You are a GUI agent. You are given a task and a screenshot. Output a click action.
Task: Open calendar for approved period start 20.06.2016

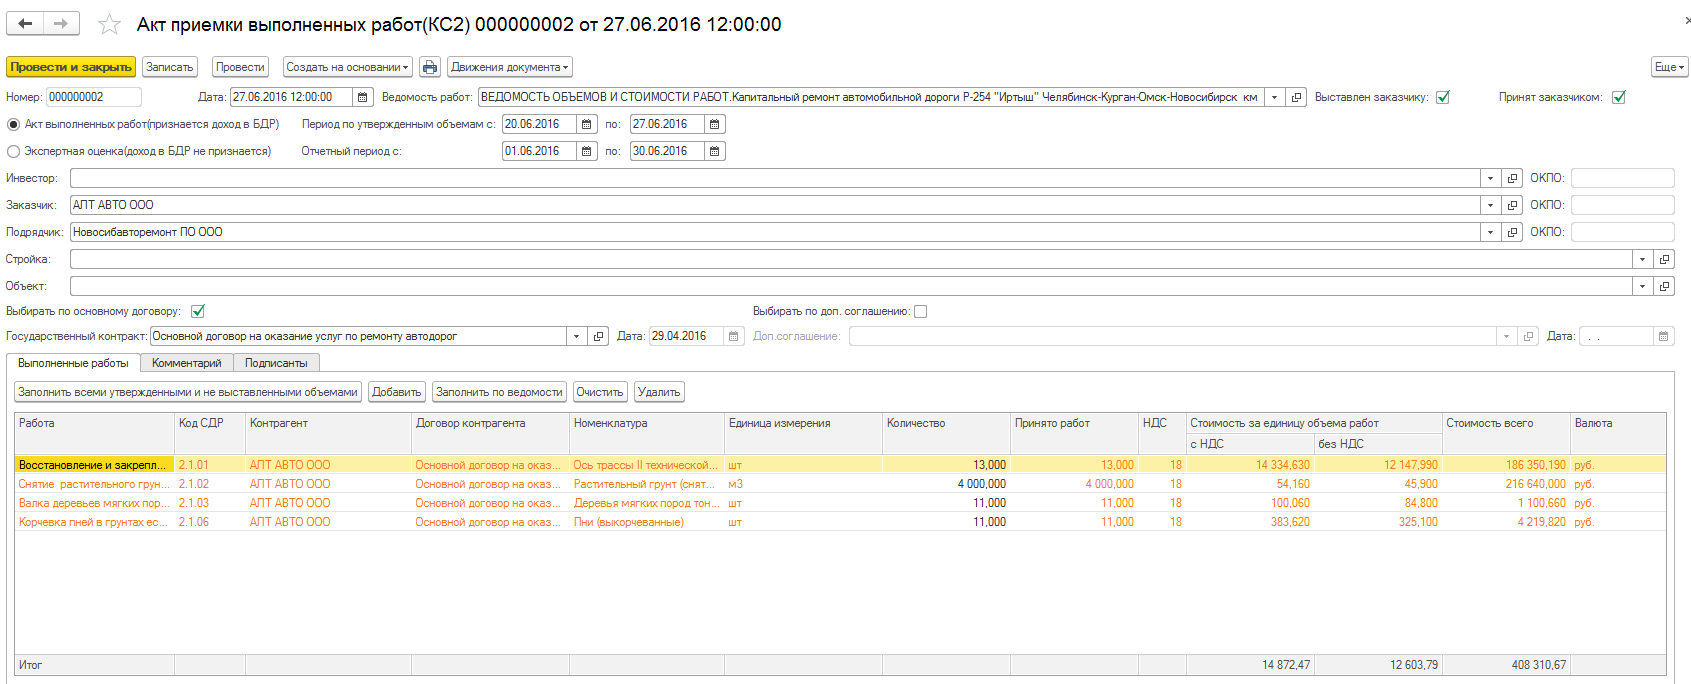(587, 124)
